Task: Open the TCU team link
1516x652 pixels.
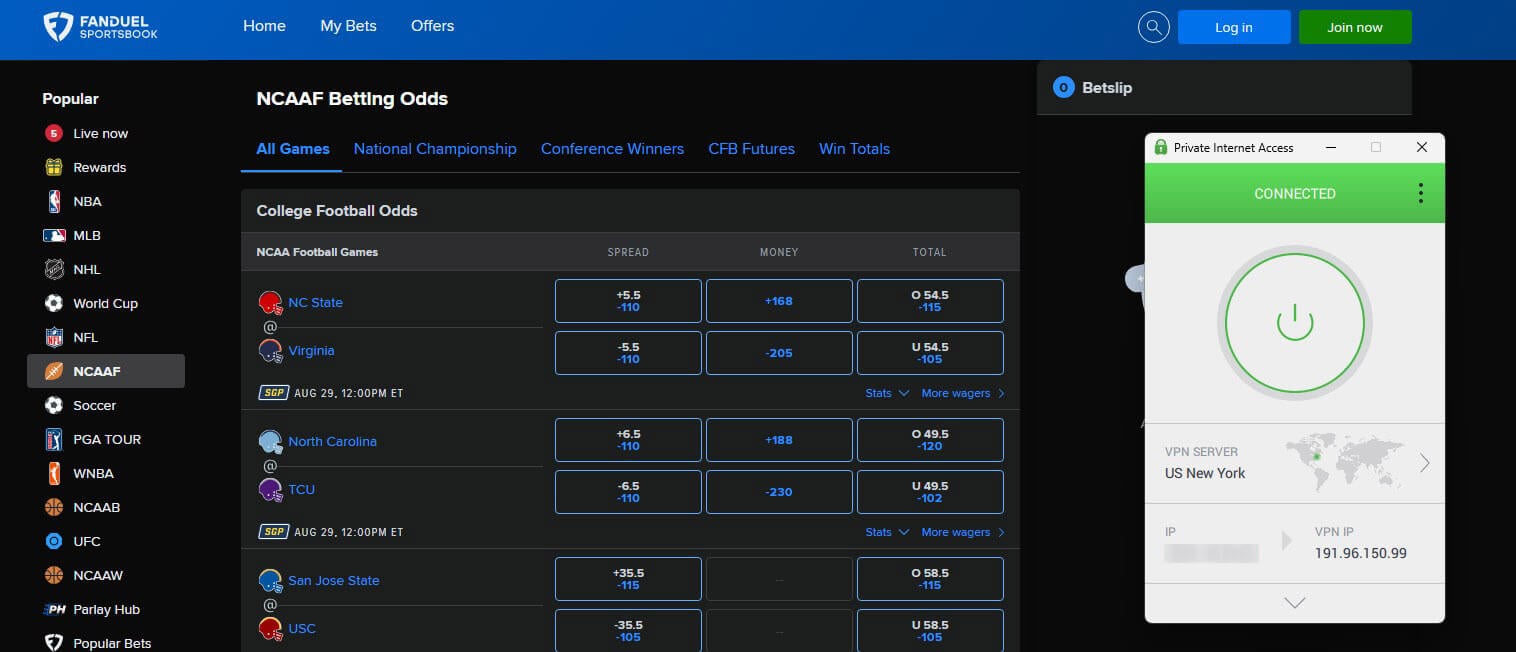Action: point(301,489)
